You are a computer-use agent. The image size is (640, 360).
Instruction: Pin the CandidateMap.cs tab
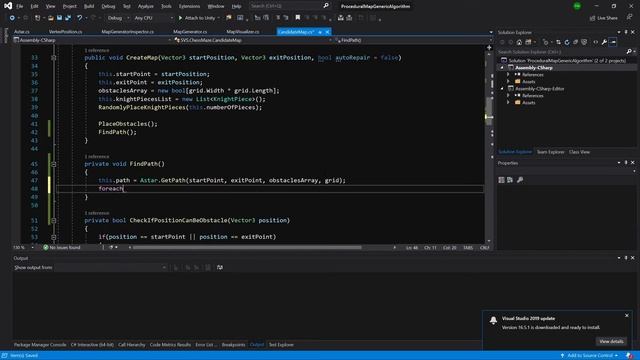pos(320,32)
